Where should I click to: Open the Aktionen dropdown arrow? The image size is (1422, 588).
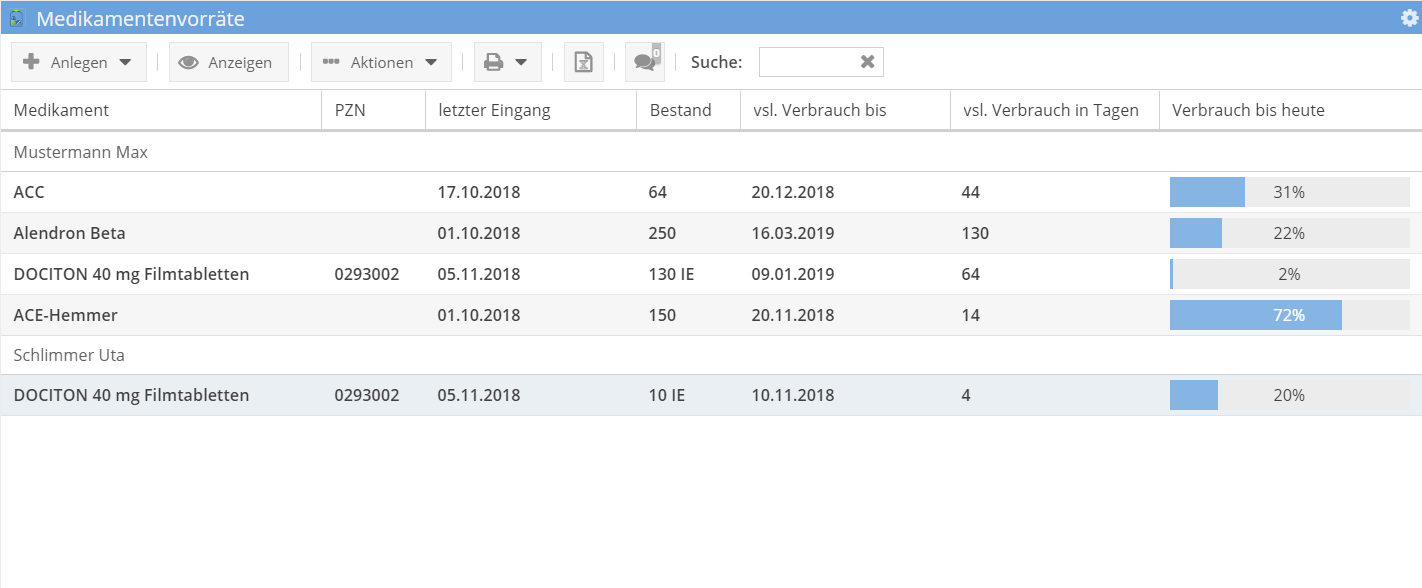click(431, 61)
